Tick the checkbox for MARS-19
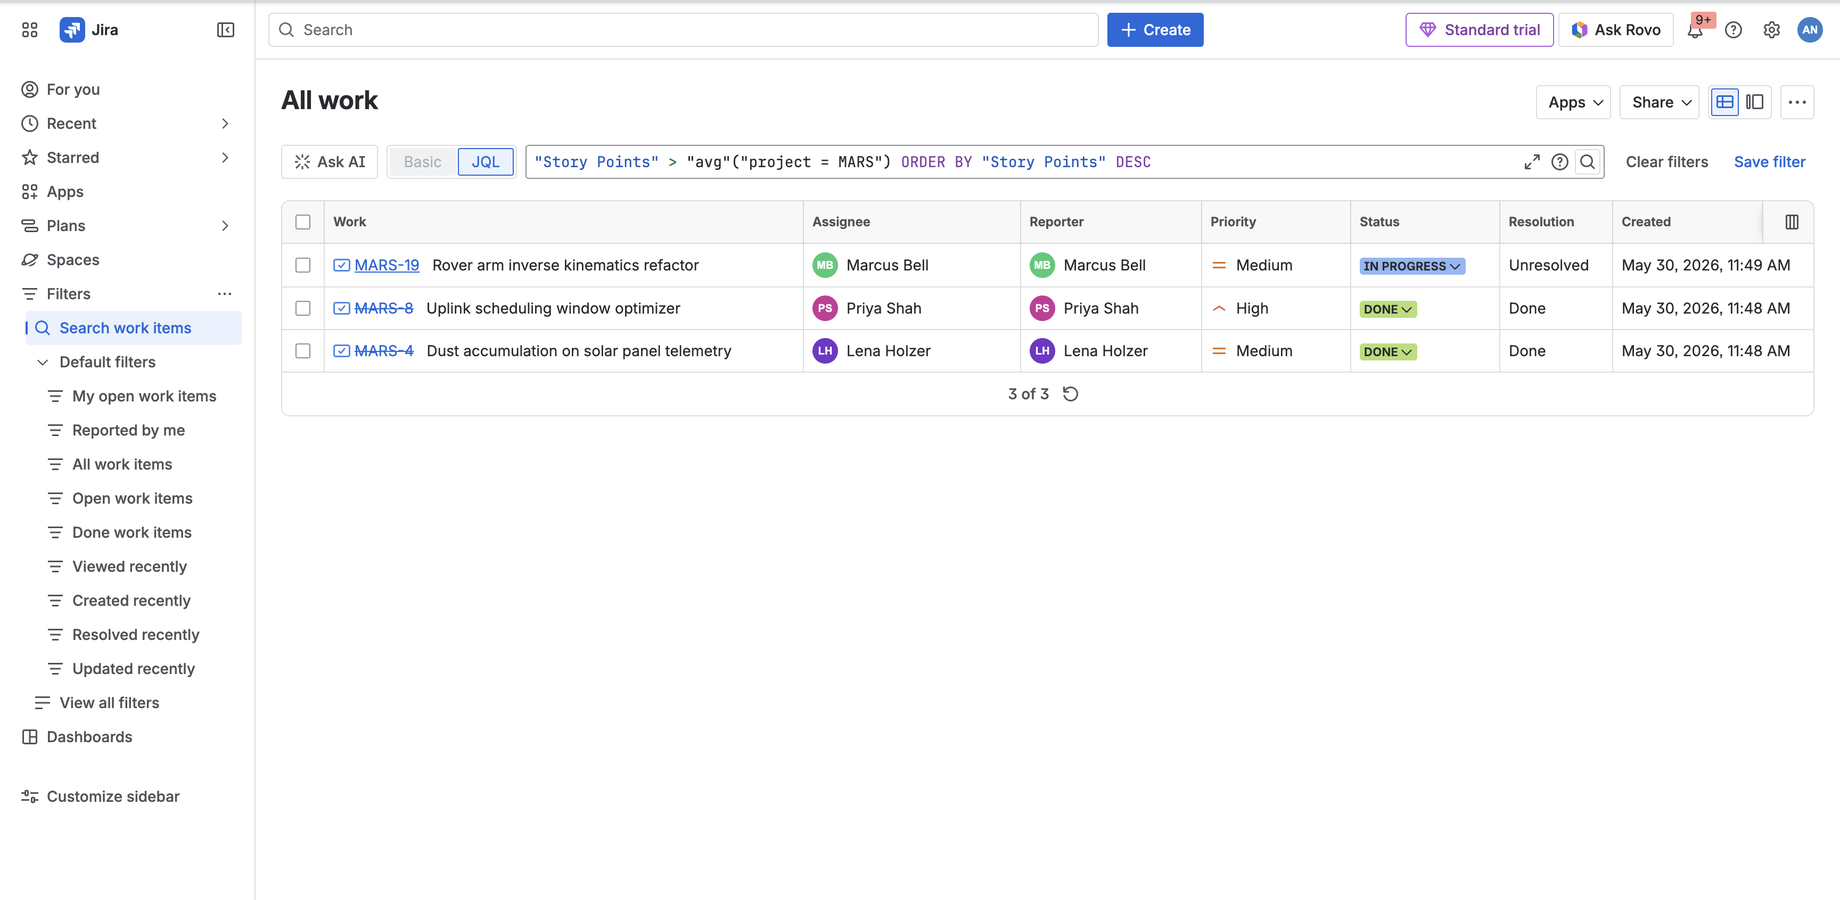Screen dimensions: 1840x900 [x=303, y=265]
